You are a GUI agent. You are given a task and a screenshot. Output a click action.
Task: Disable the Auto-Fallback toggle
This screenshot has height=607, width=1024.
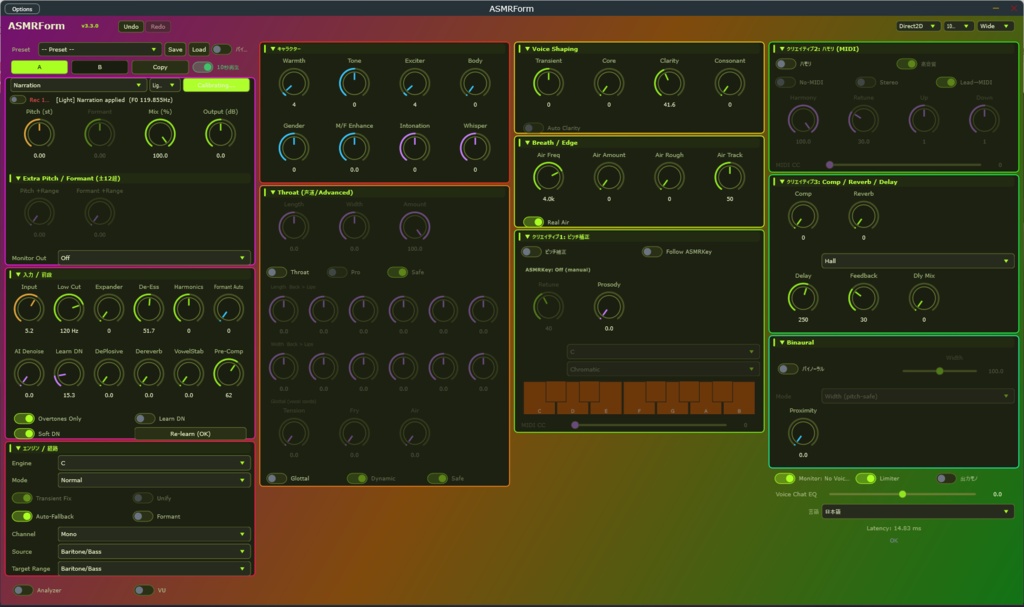(22, 516)
